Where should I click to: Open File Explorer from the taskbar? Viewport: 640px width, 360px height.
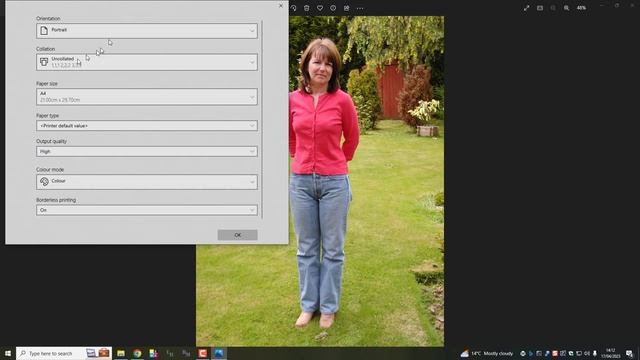(x=121, y=353)
